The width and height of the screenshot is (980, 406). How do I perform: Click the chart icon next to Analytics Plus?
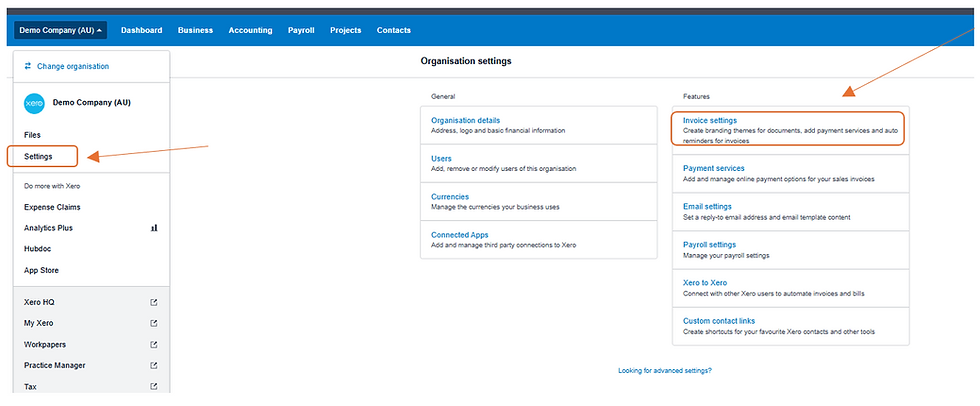click(x=154, y=228)
